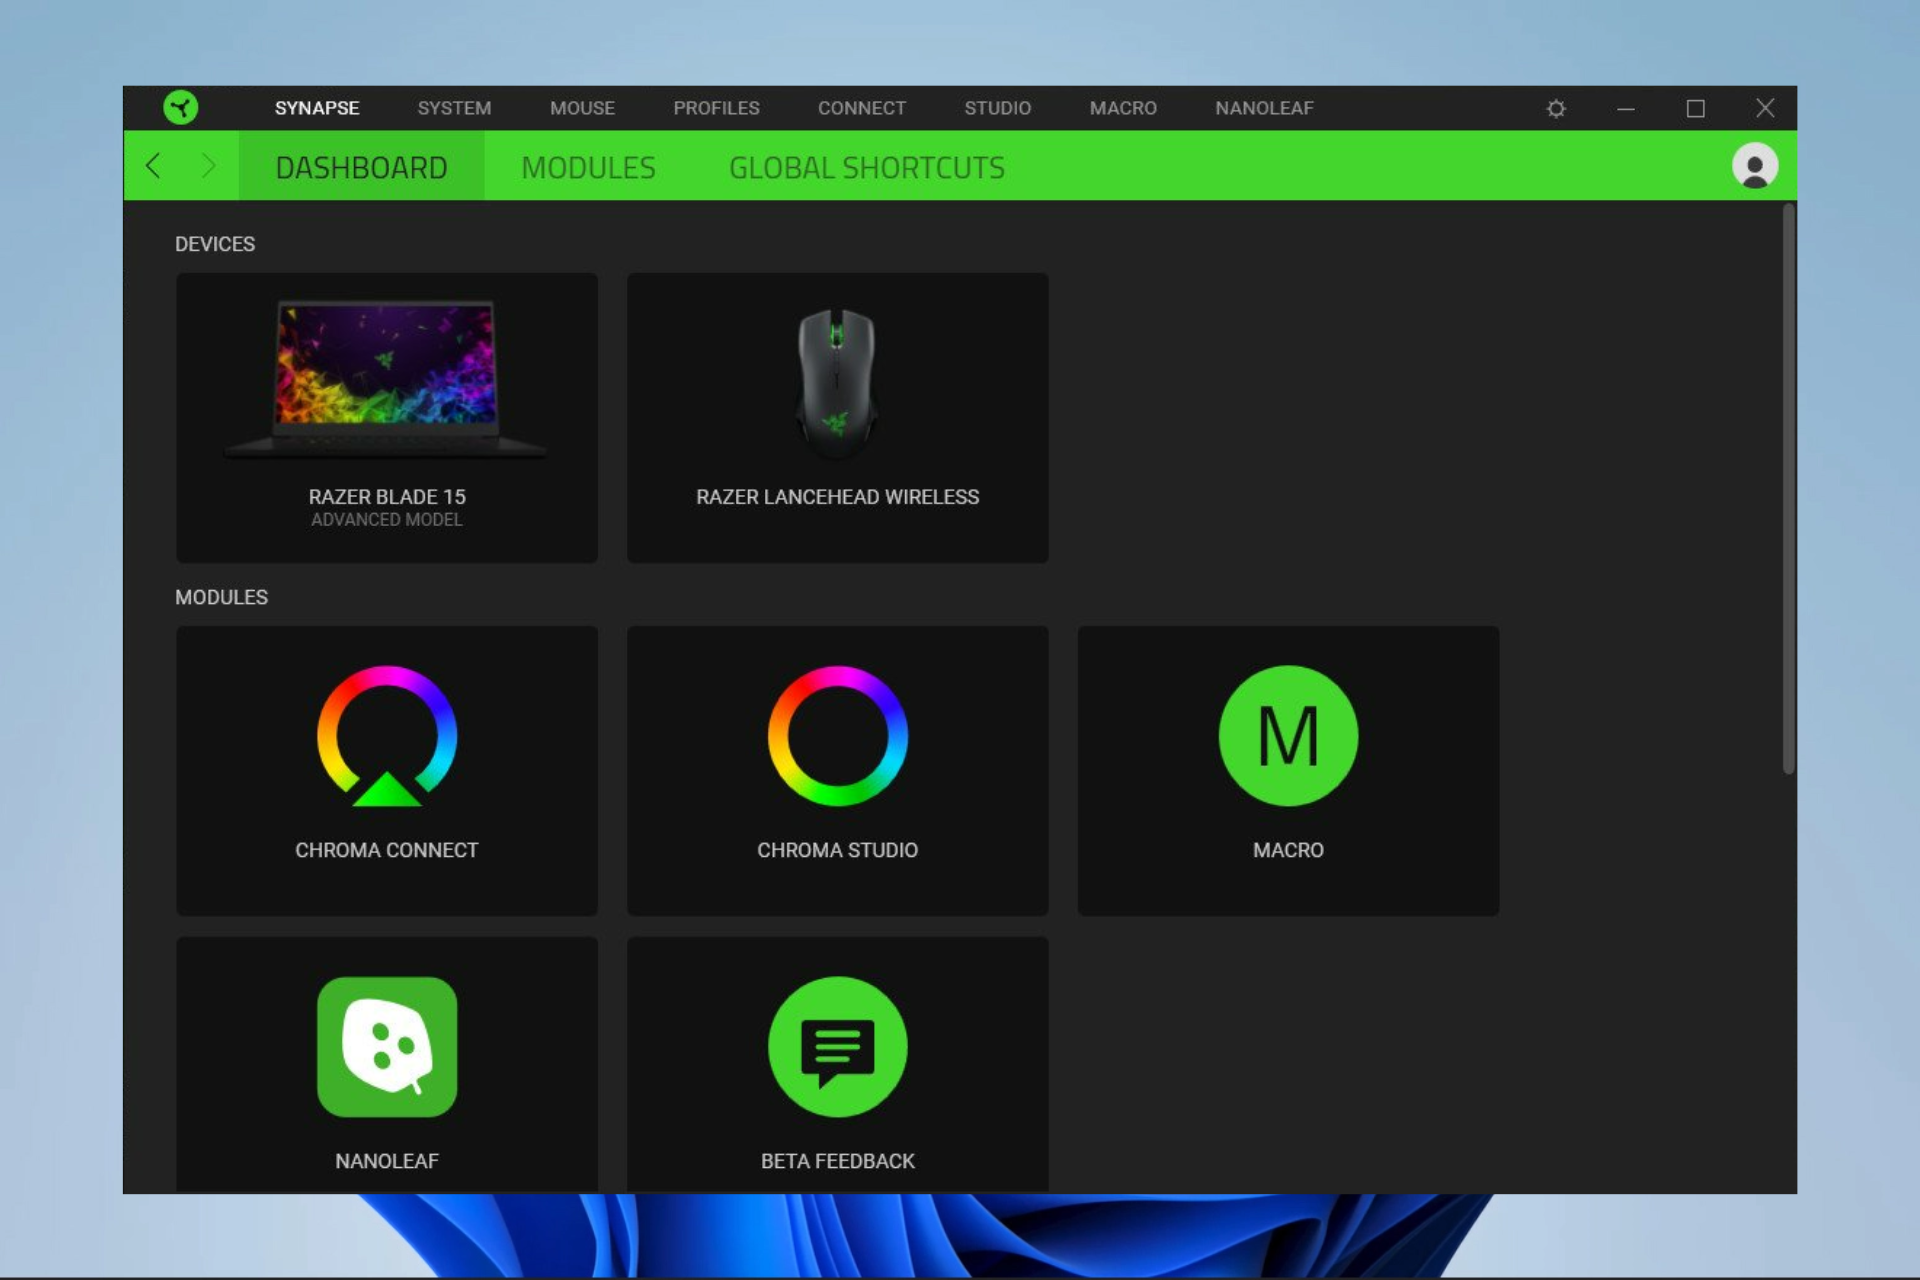1920x1280 pixels.
Task: Go back with the left arrow
Action: coord(153,165)
